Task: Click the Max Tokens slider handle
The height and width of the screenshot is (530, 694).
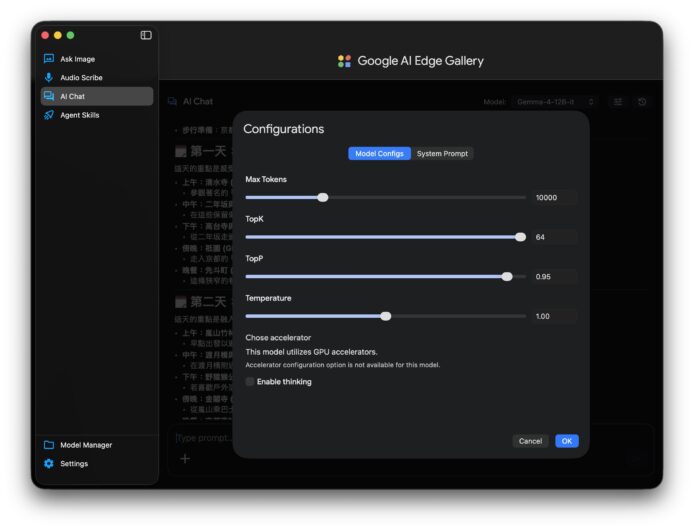Action: pos(323,197)
